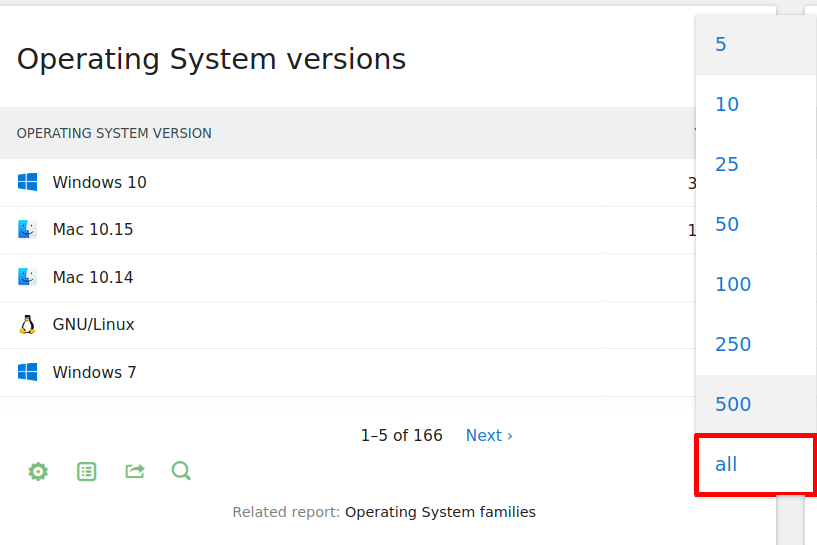
Task: Click the Mac 10.15 row label
Action: (x=93, y=229)
